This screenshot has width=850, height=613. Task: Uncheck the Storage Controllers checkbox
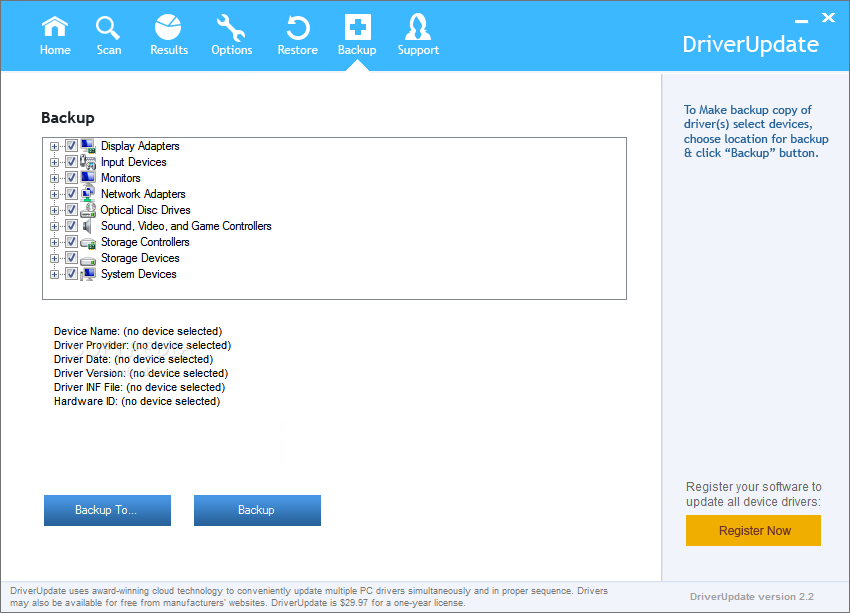71,242
